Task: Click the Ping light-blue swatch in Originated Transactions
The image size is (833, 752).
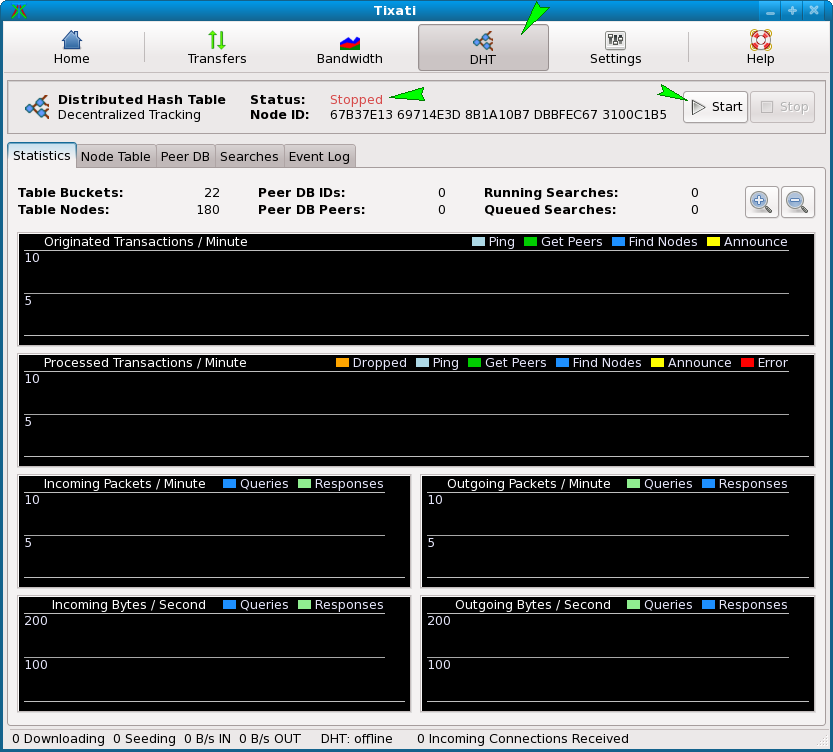Action: [x=478, y=242]
